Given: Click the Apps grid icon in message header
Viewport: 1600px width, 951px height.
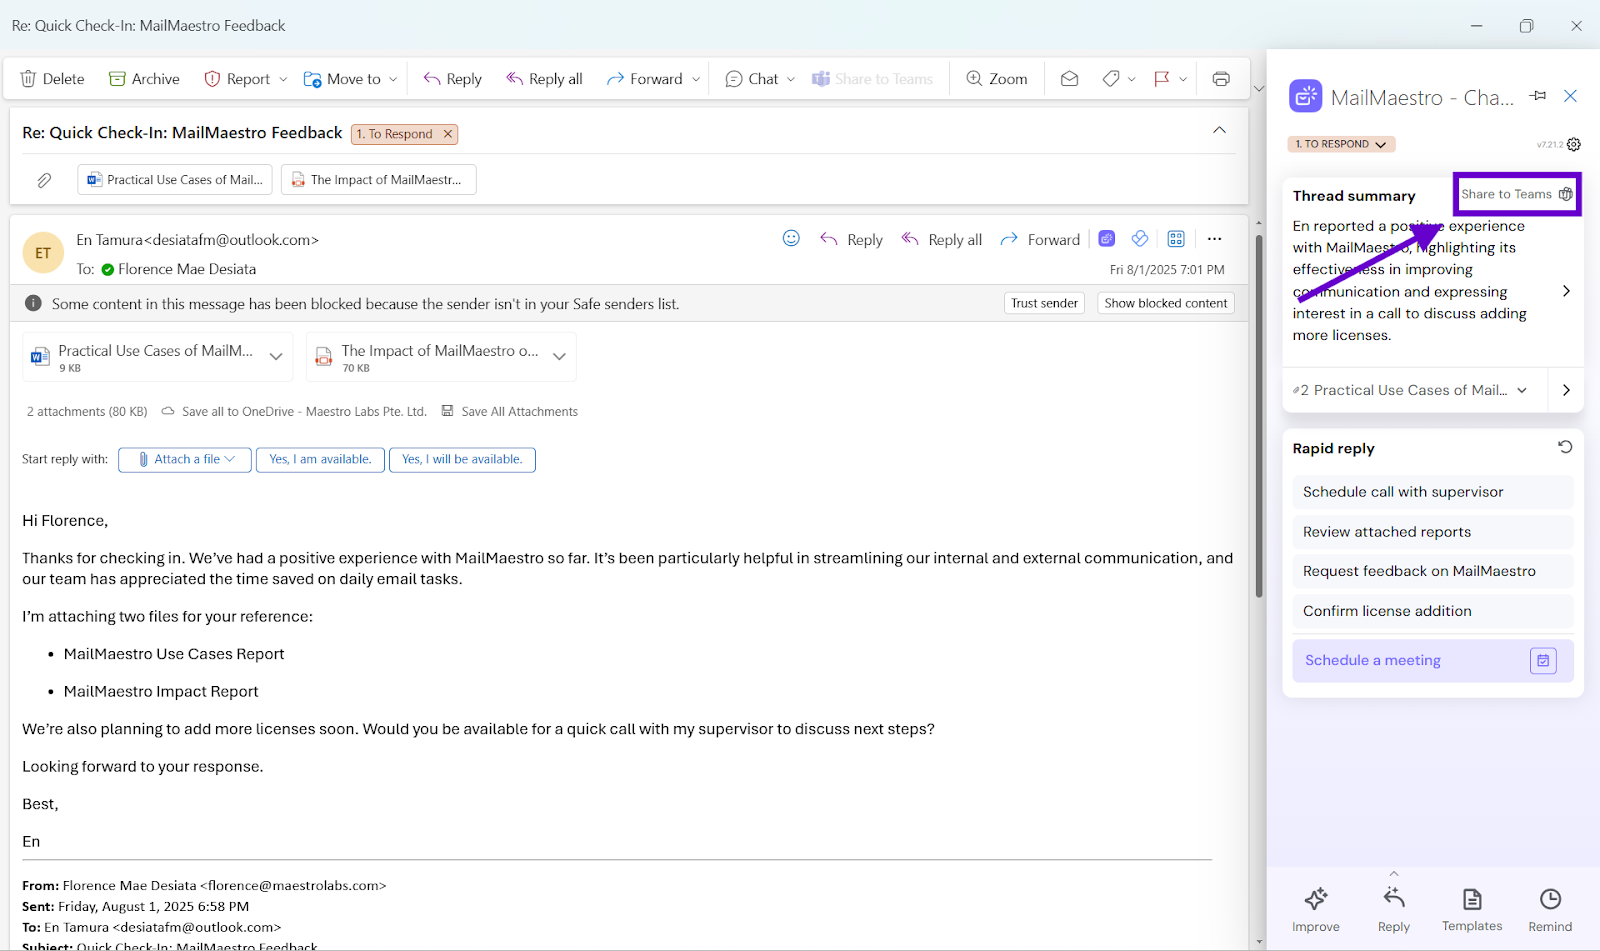Looking at the screenshot, I should [x=1176, y=238].
